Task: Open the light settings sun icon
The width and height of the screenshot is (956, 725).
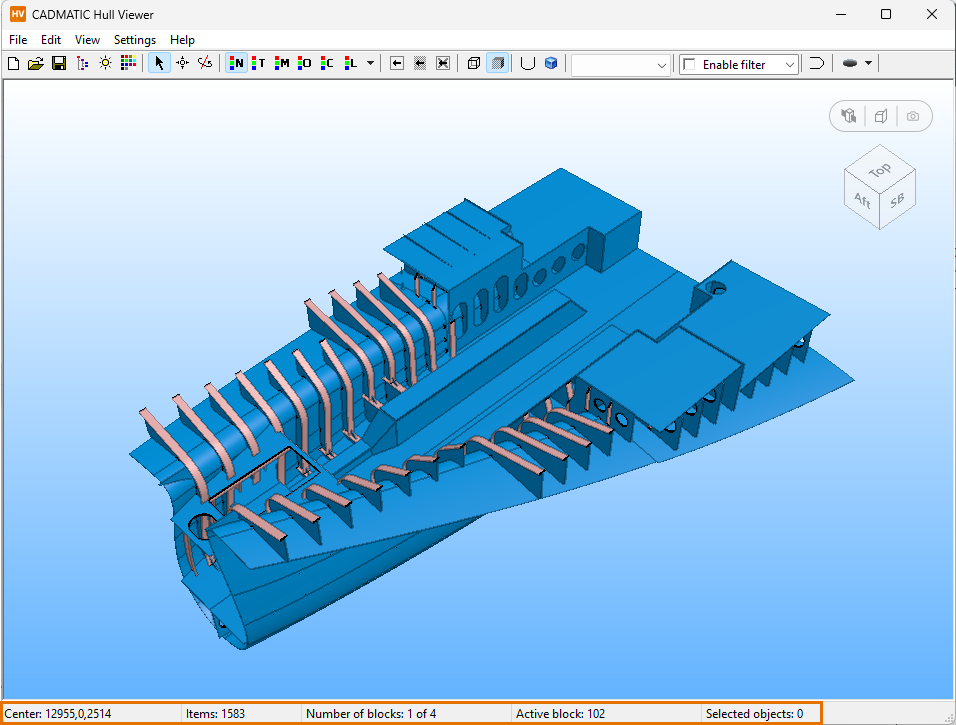Action: pos(105,63)
